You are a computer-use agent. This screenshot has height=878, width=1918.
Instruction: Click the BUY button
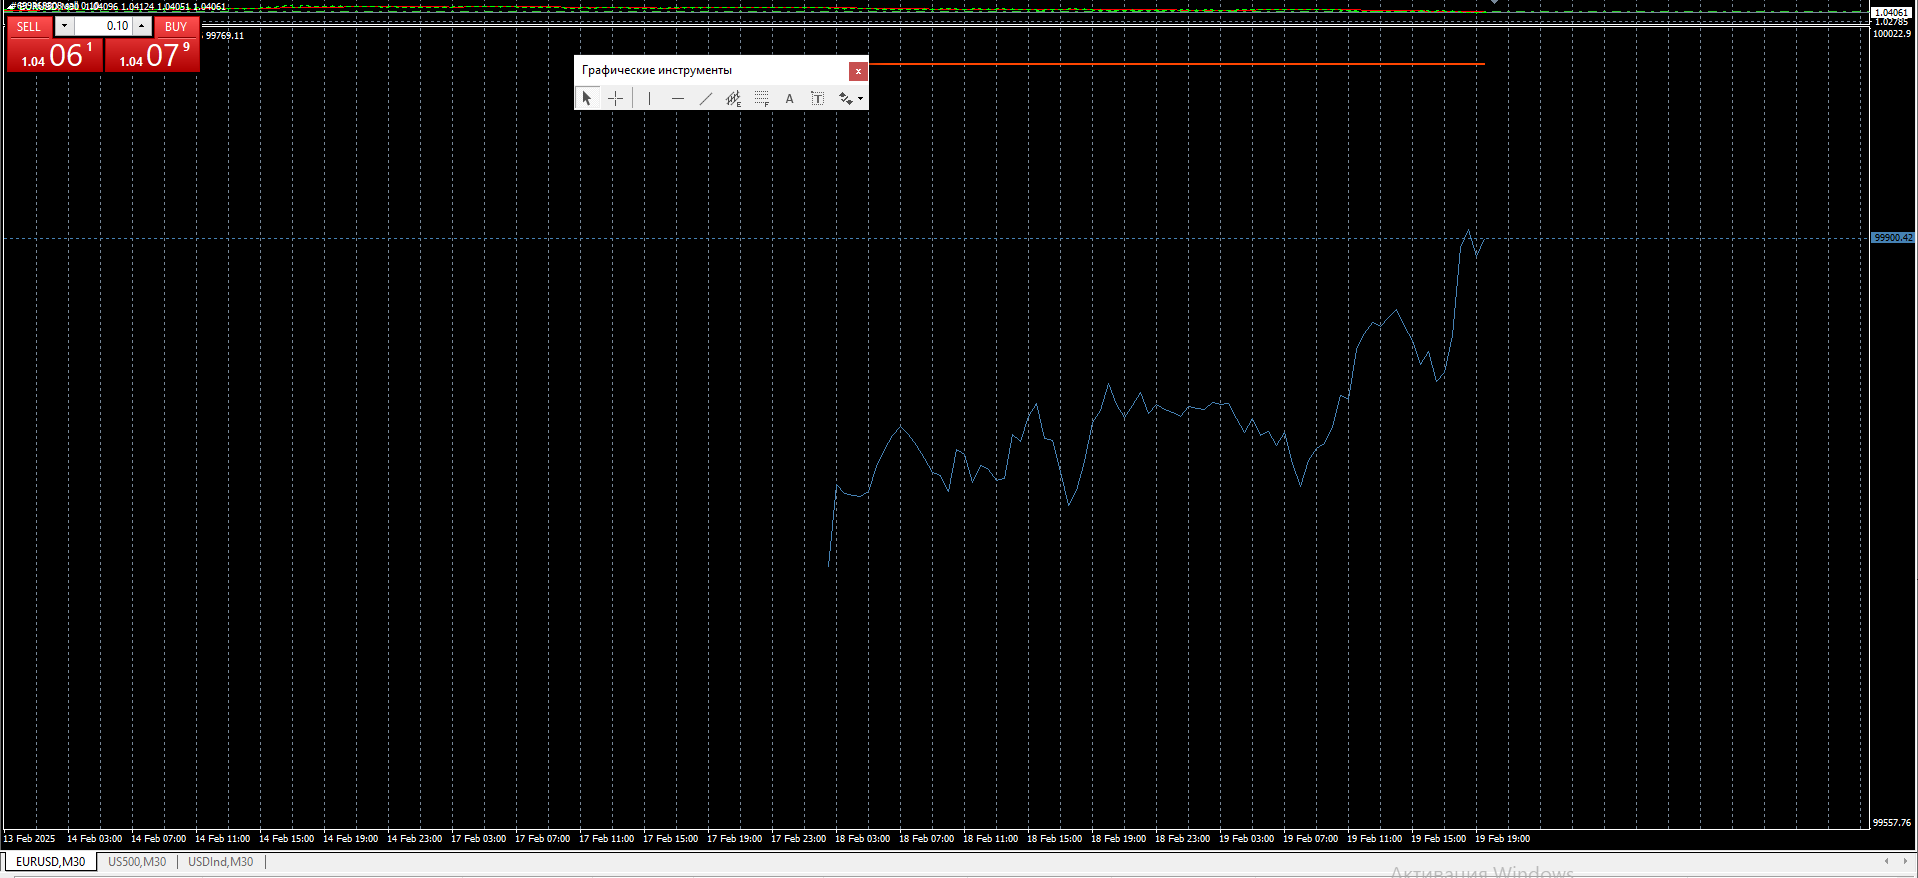[x=176, y=27]
